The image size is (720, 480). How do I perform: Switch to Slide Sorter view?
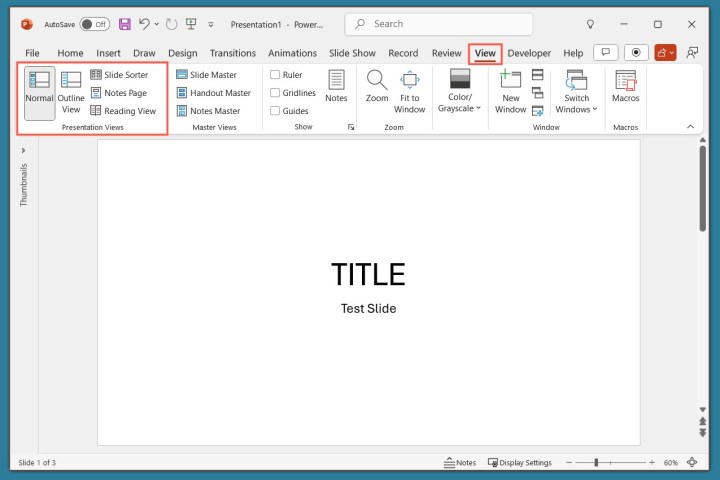click(119, 75)
